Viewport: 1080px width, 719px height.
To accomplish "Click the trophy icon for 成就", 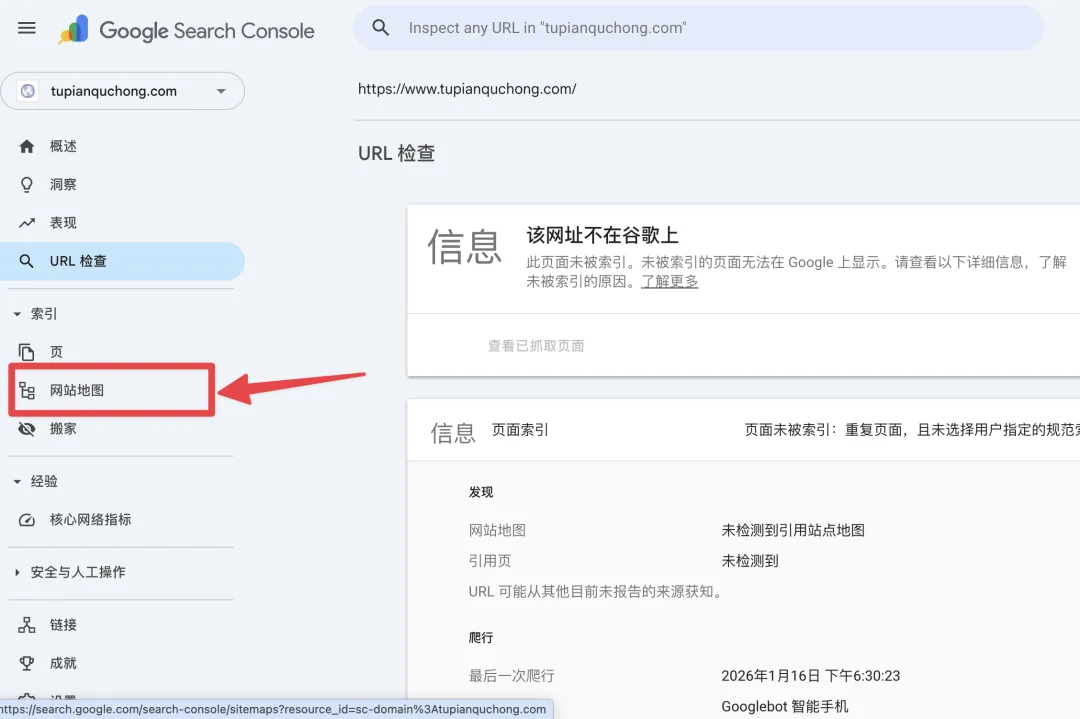I will tap(27, 663).
